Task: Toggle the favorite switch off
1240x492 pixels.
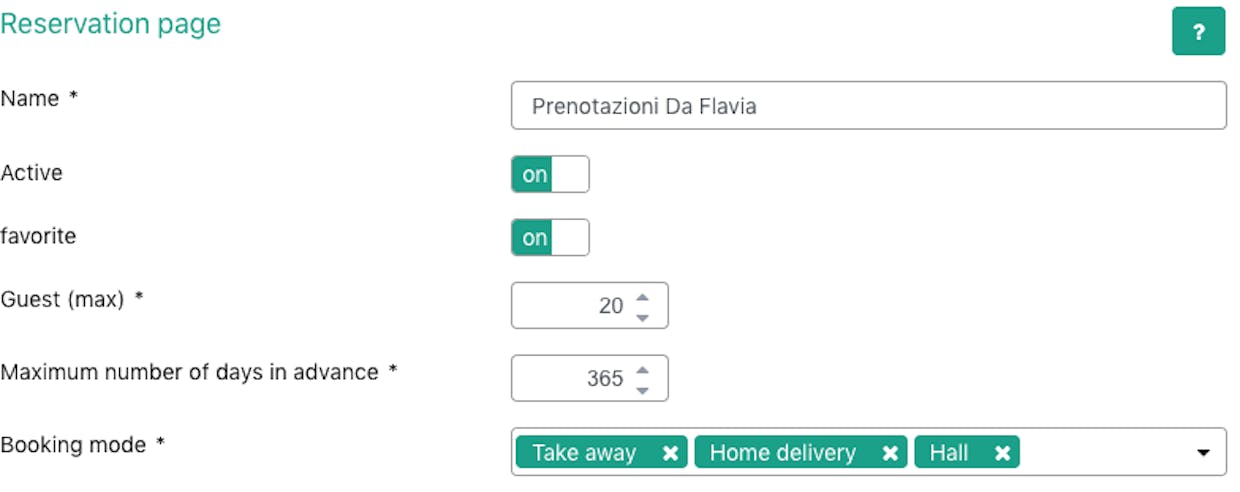Action: click(550, 238)
